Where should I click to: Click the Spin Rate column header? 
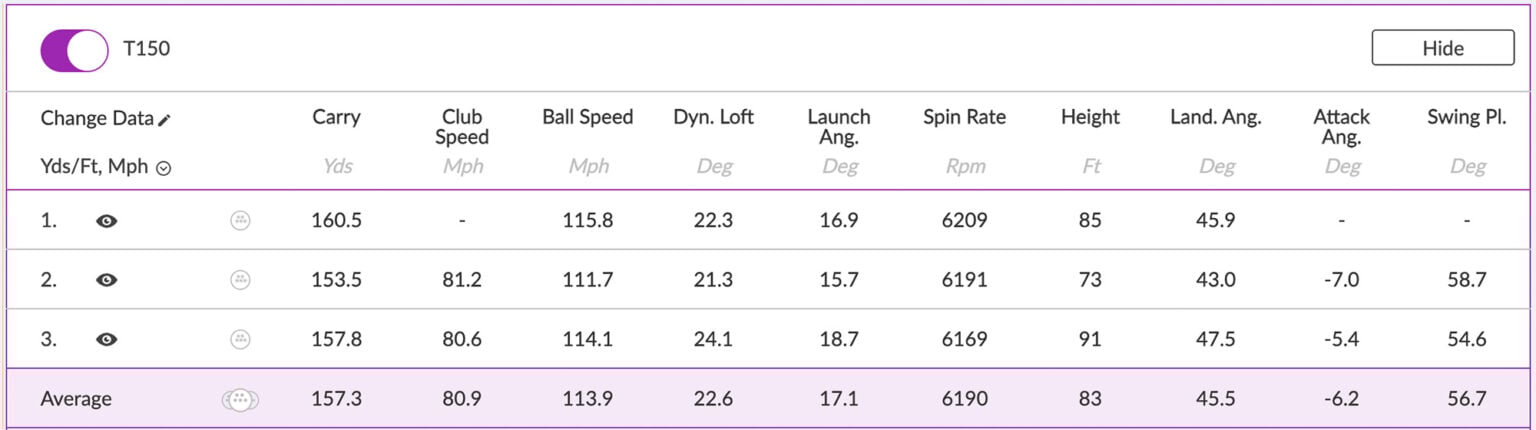tap(964, 117)
